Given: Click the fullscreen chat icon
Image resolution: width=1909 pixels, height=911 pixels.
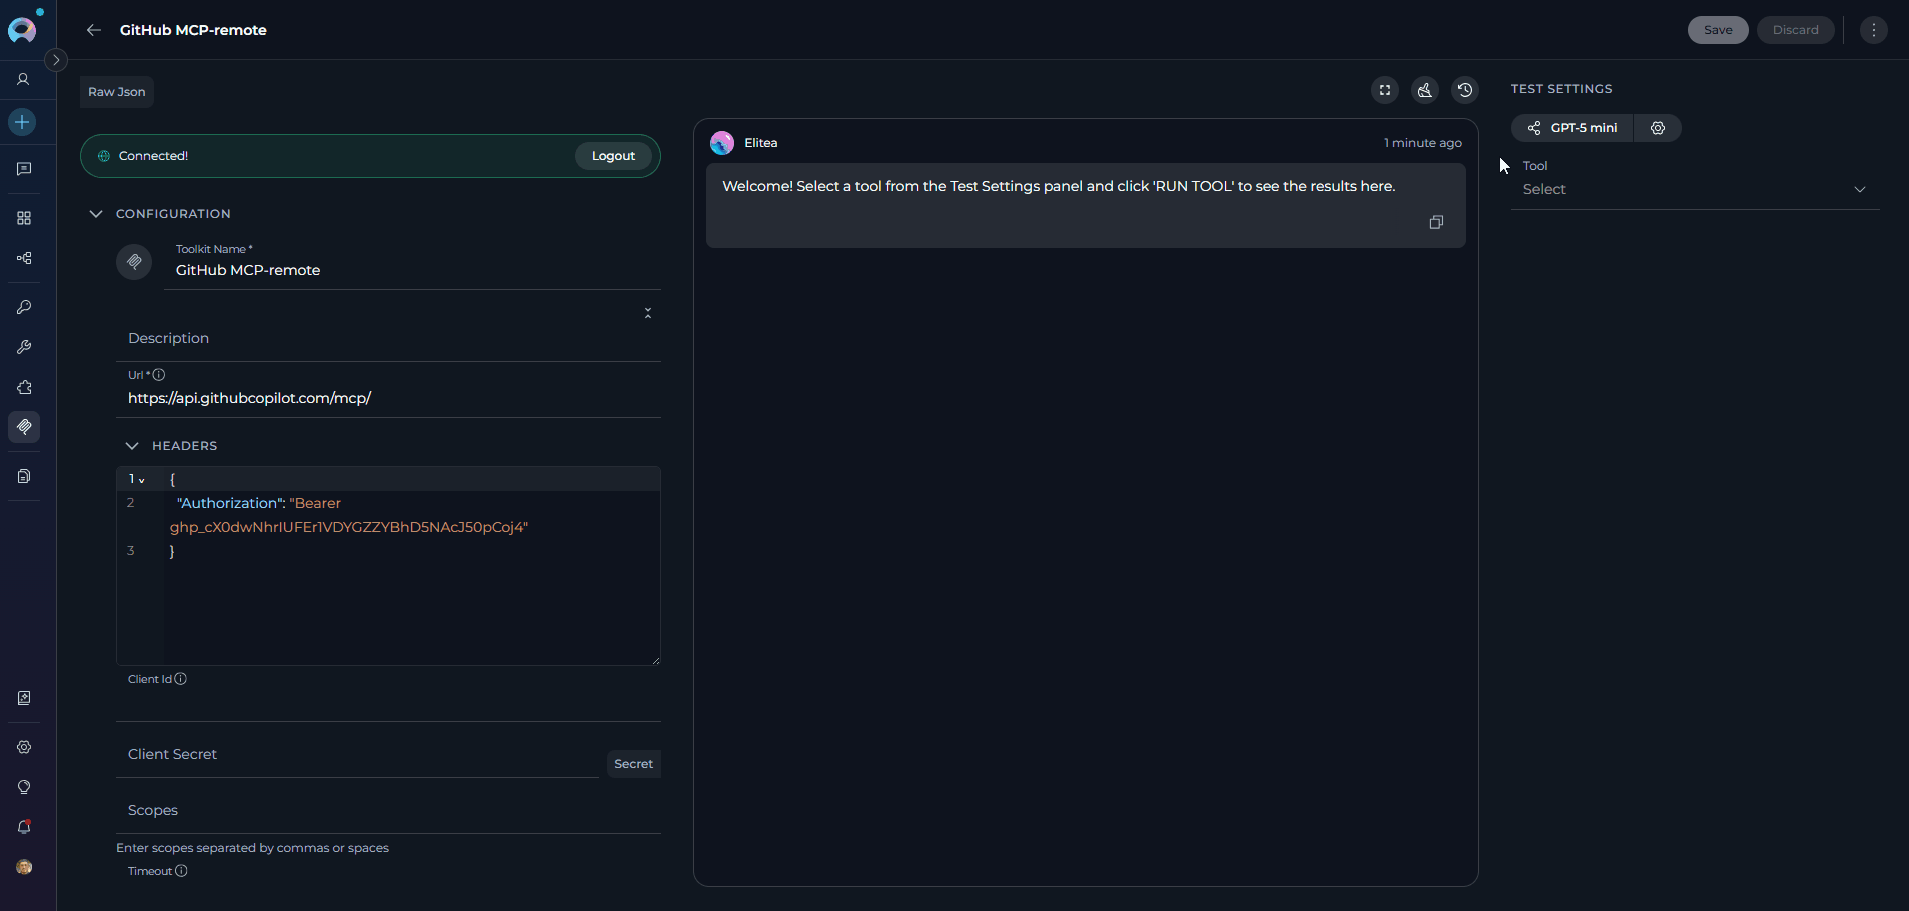Looking at the screenshot, I should click(1385, 90).
